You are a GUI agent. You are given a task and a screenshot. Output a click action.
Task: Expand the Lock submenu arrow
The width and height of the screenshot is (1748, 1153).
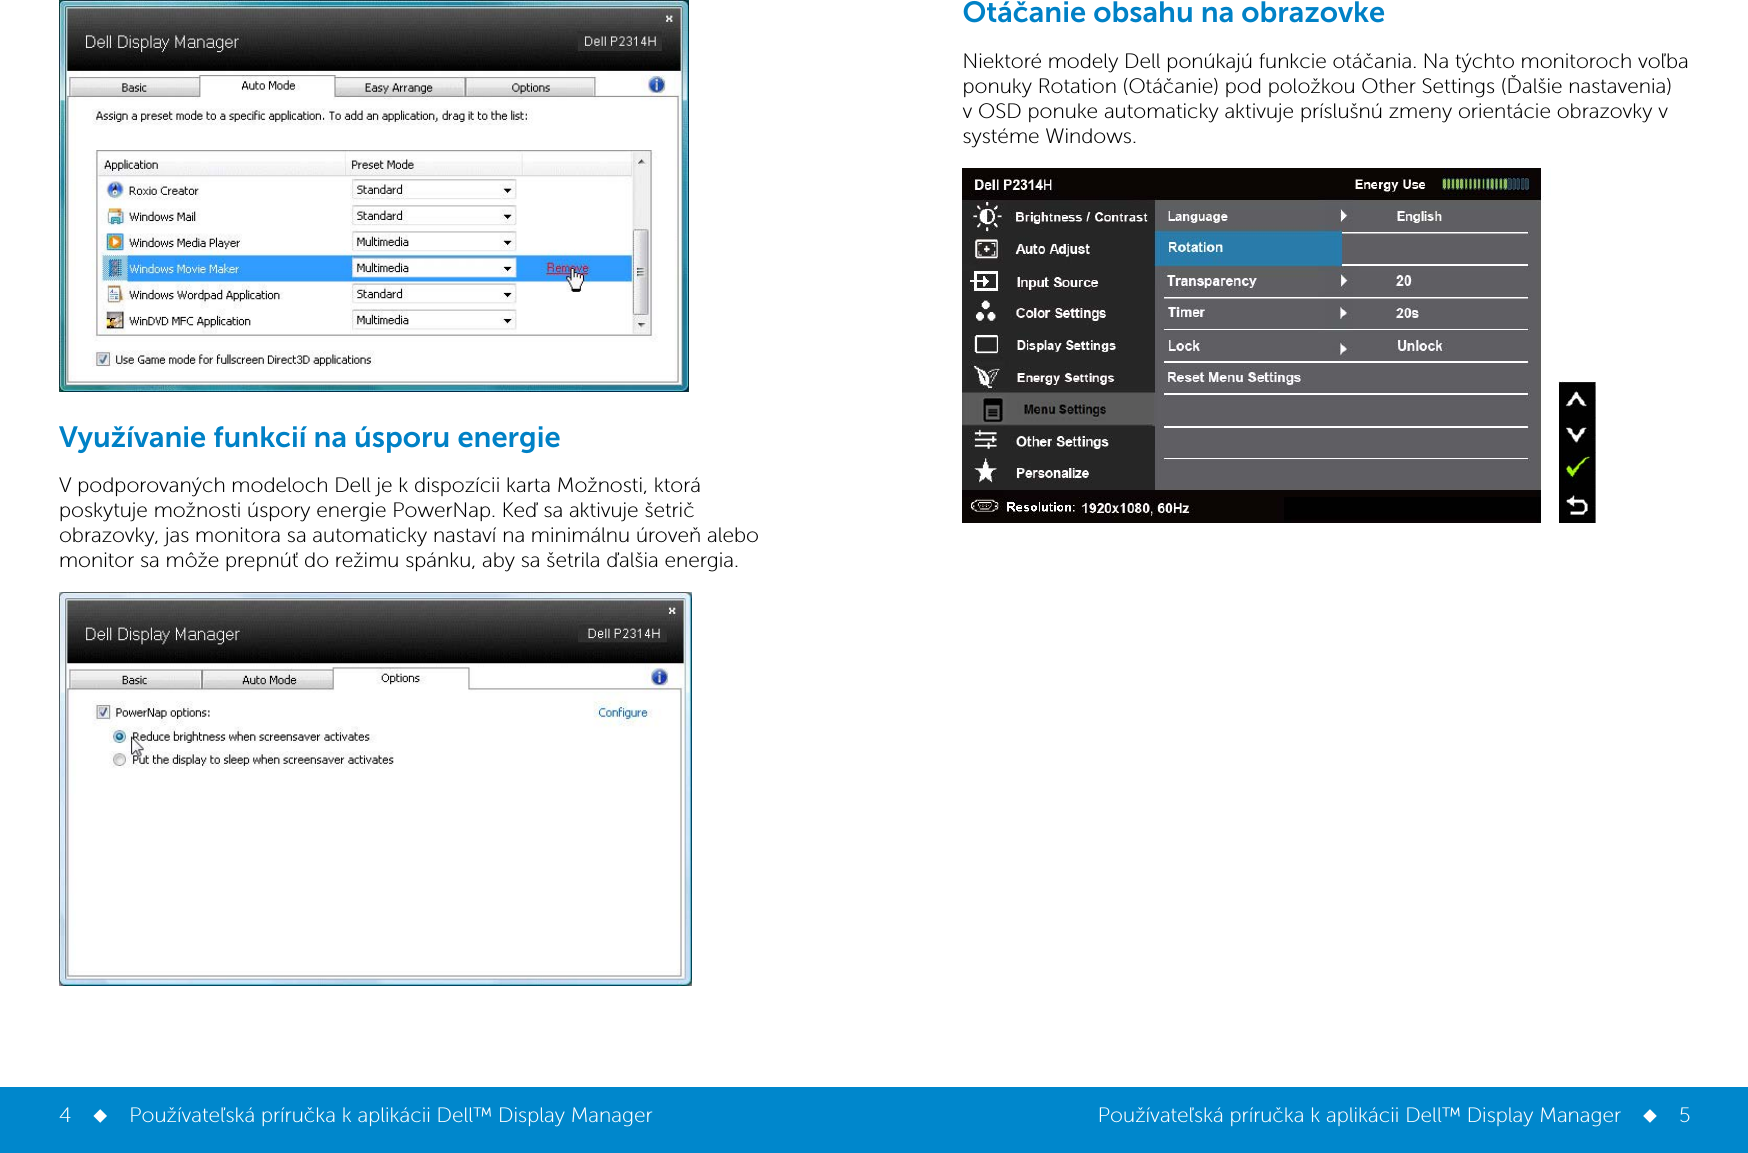click(1343, 348)
